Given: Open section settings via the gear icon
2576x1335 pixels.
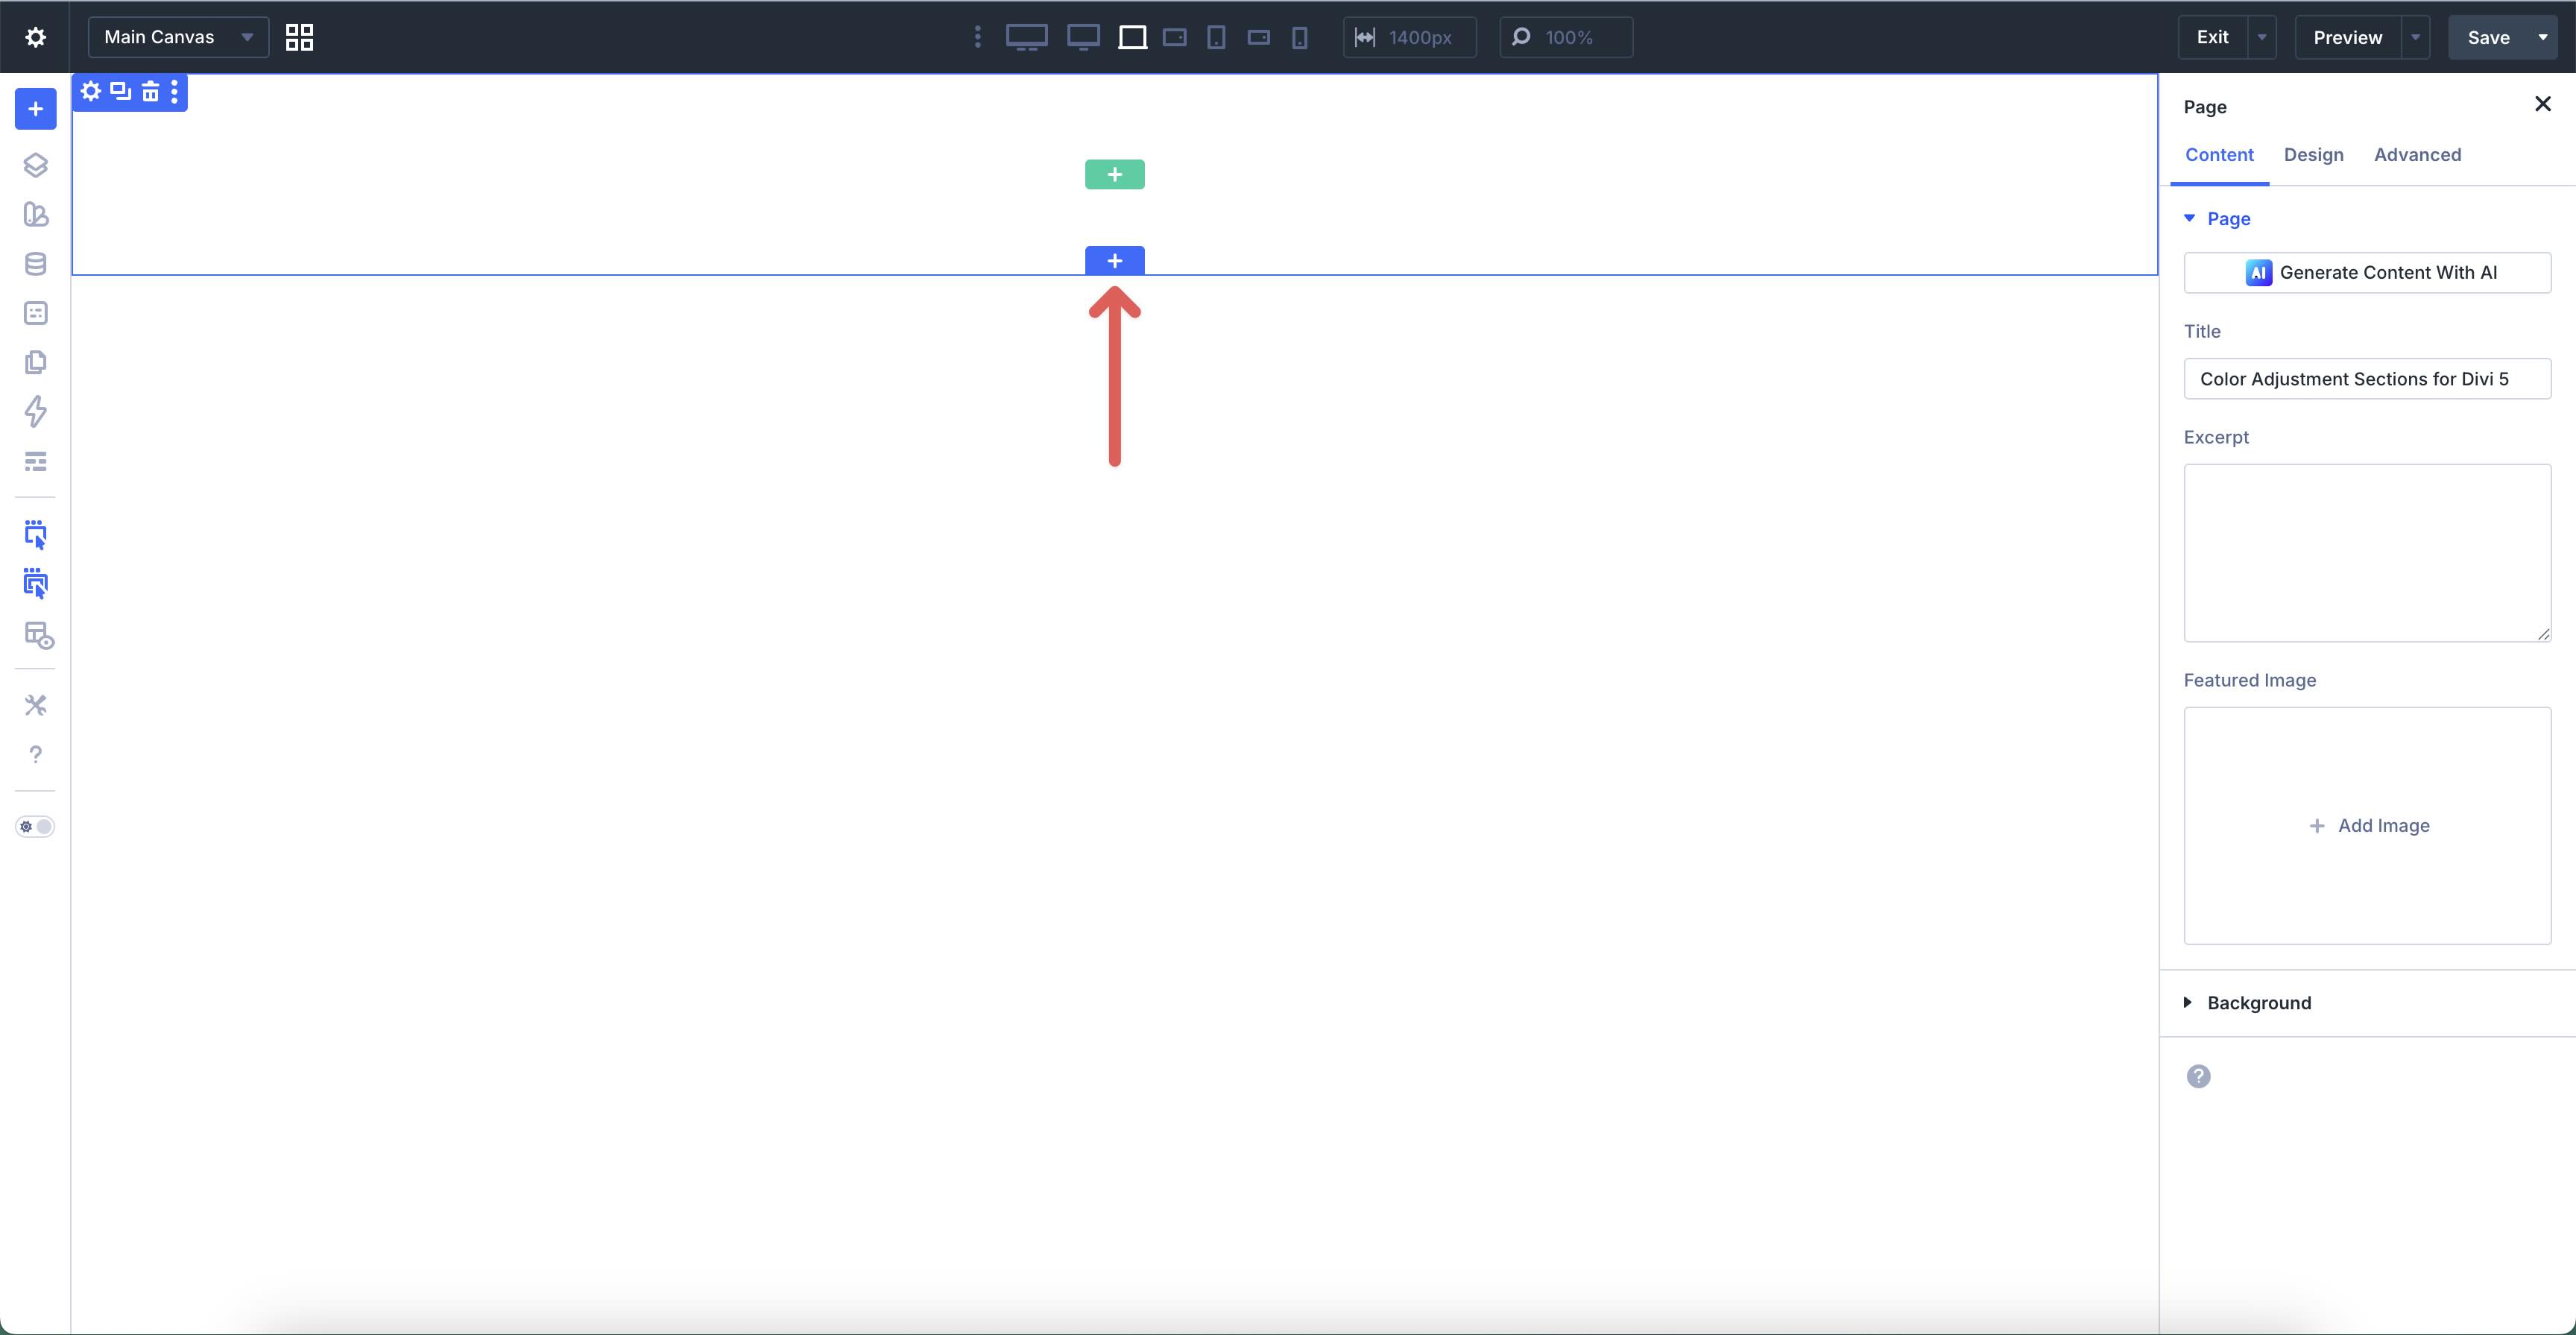Looking at the screenshot, I should pyautogui.click(x=90, y=91).
